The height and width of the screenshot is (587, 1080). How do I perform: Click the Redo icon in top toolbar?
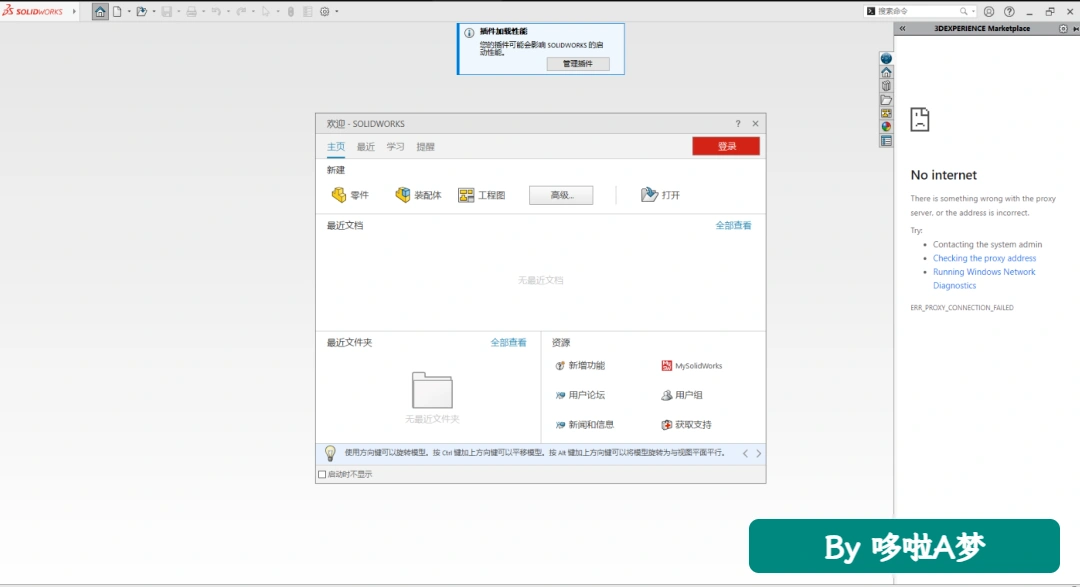[241, 12]
